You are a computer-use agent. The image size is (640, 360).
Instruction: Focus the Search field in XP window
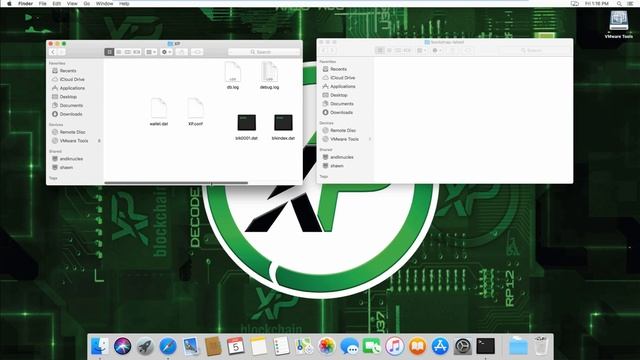(x=264, y=52)
